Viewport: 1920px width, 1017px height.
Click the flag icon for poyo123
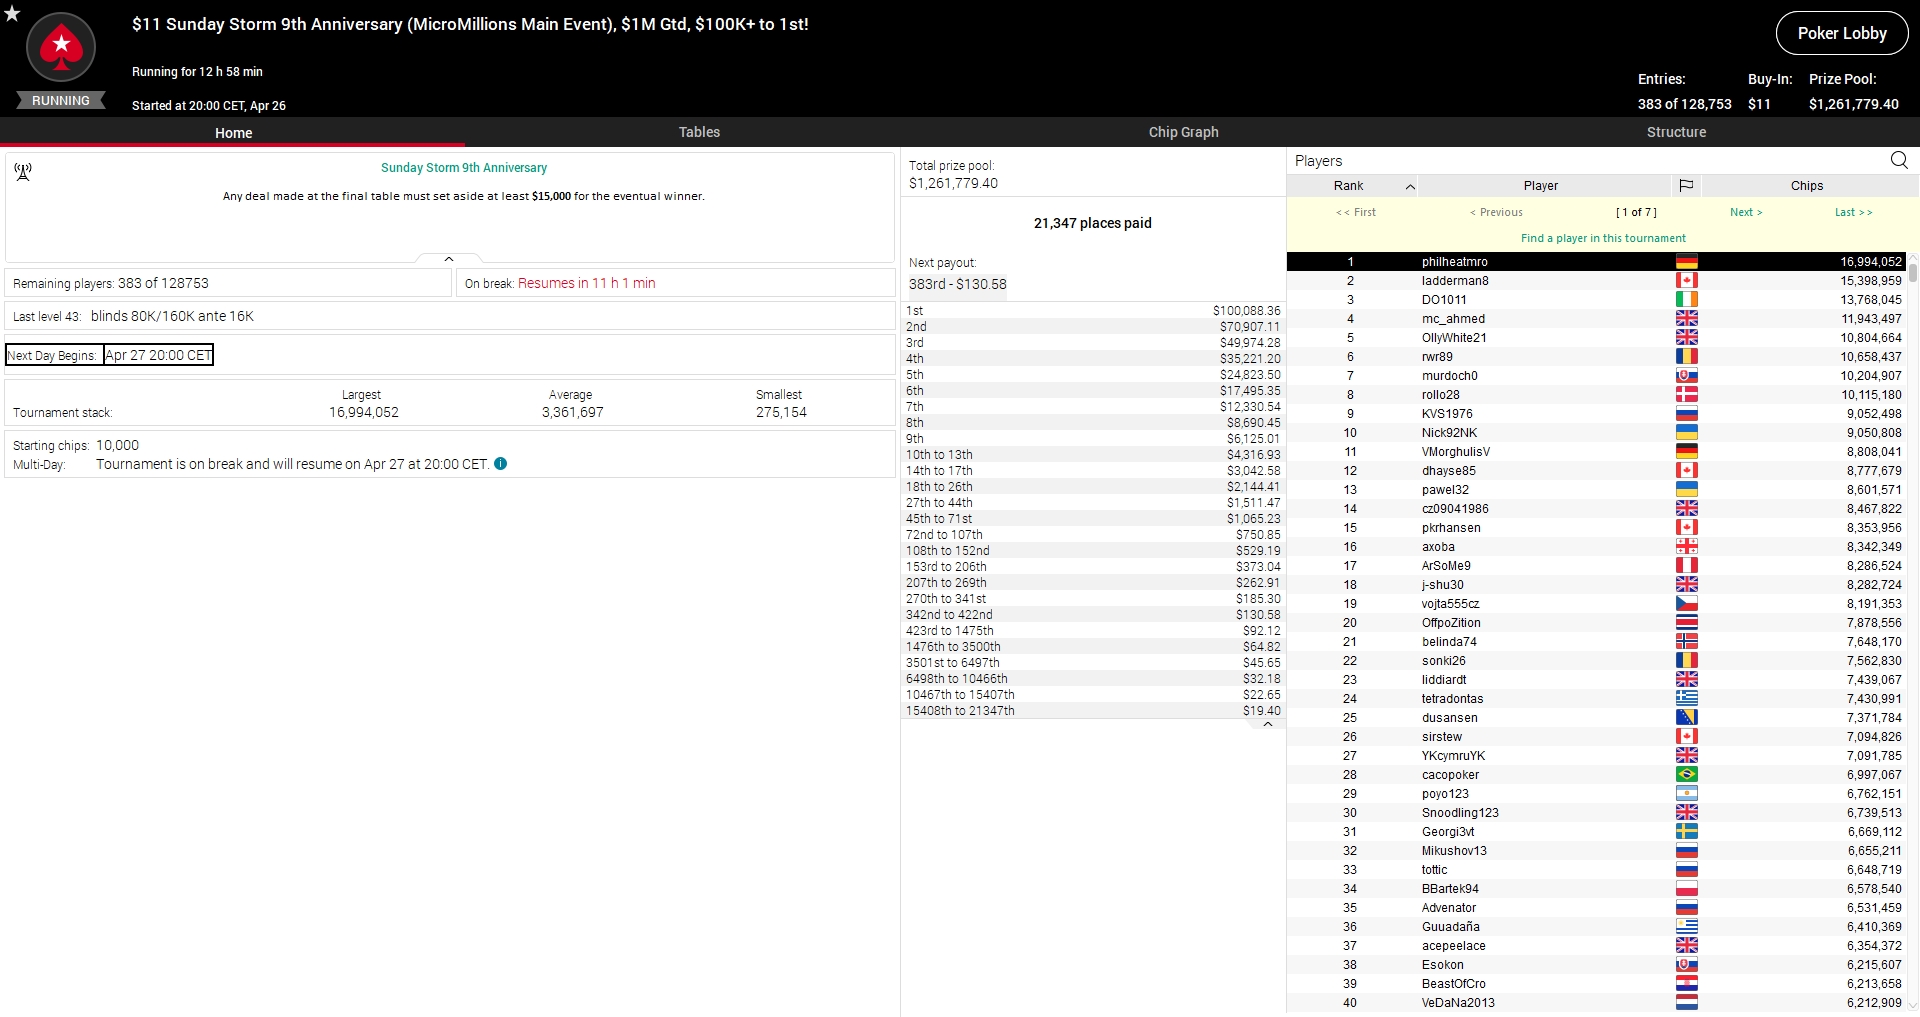(1686, 794)
